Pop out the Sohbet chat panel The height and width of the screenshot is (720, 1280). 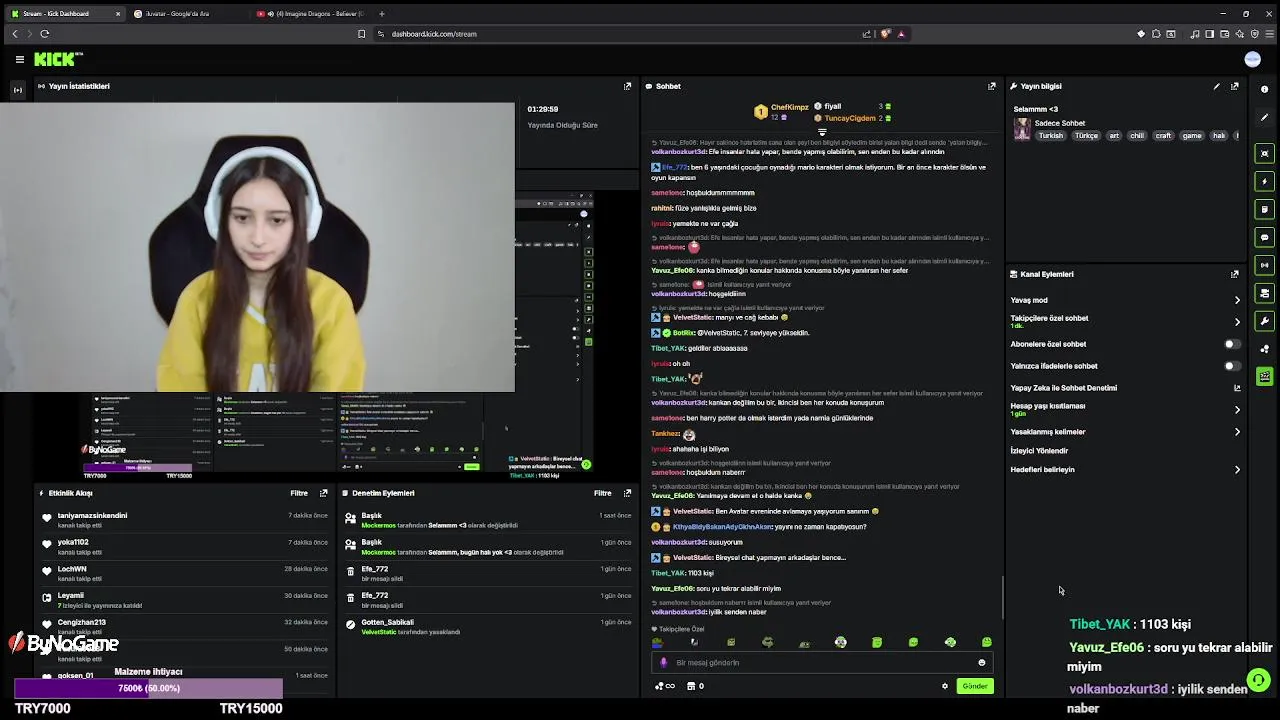[992, 86]
